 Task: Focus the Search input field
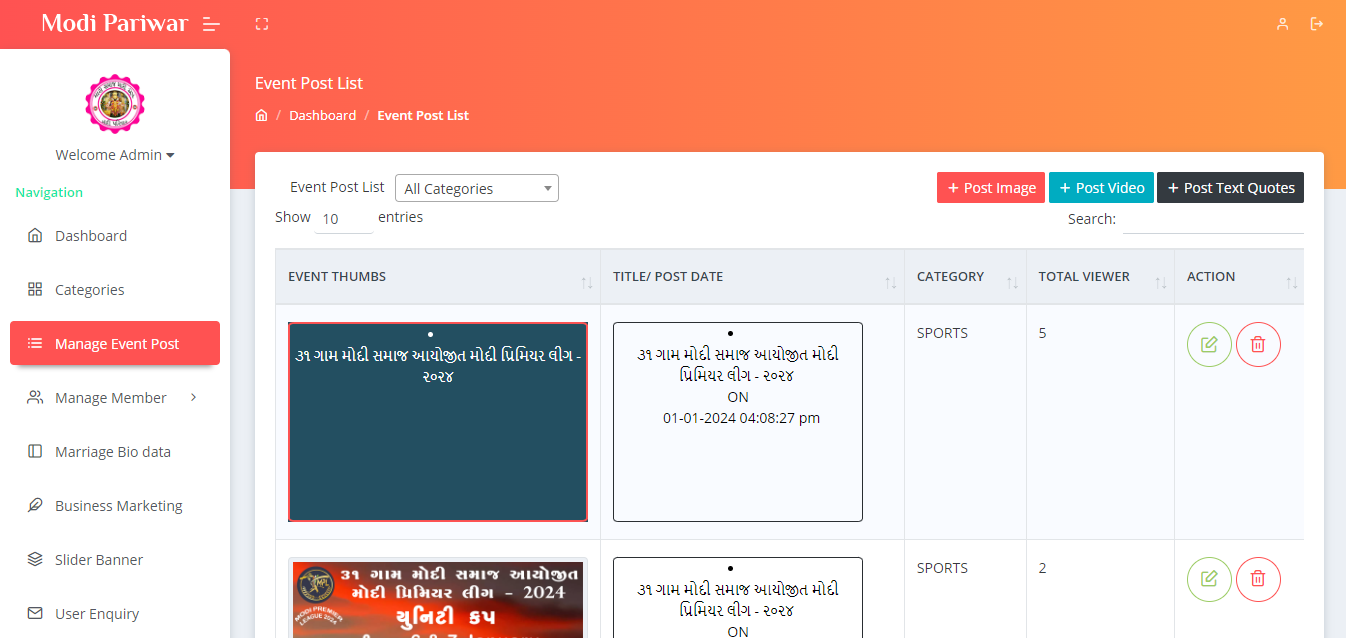click(x=1212, y=220)
